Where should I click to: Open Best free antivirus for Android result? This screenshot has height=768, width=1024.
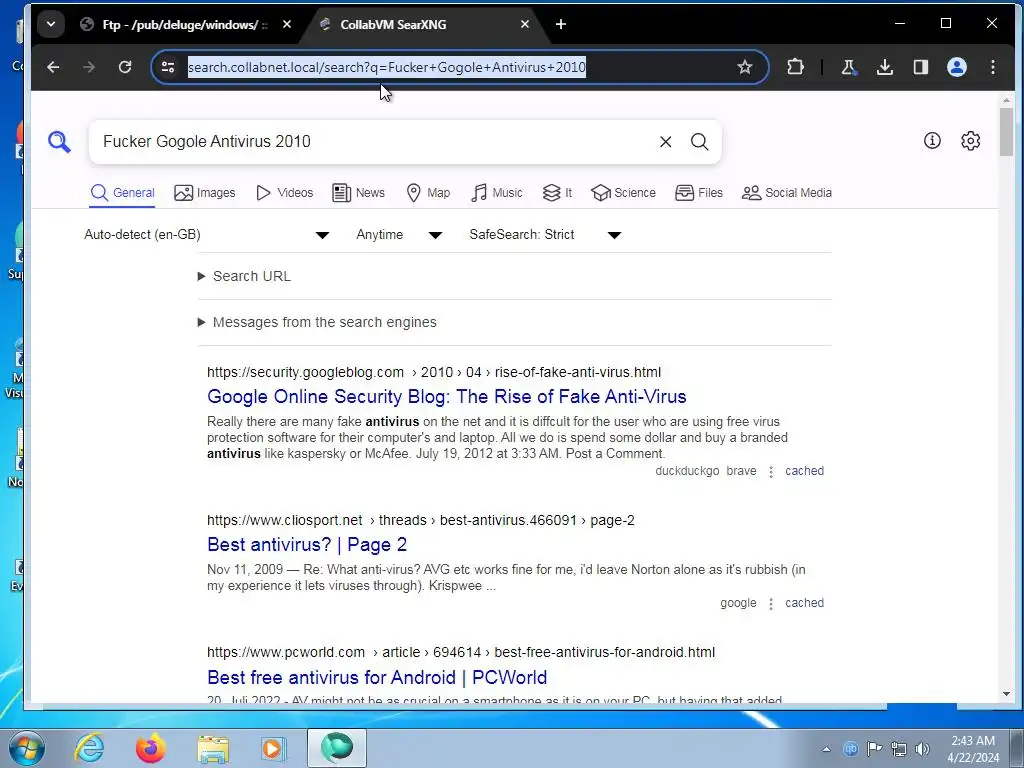tap(377, 677)
